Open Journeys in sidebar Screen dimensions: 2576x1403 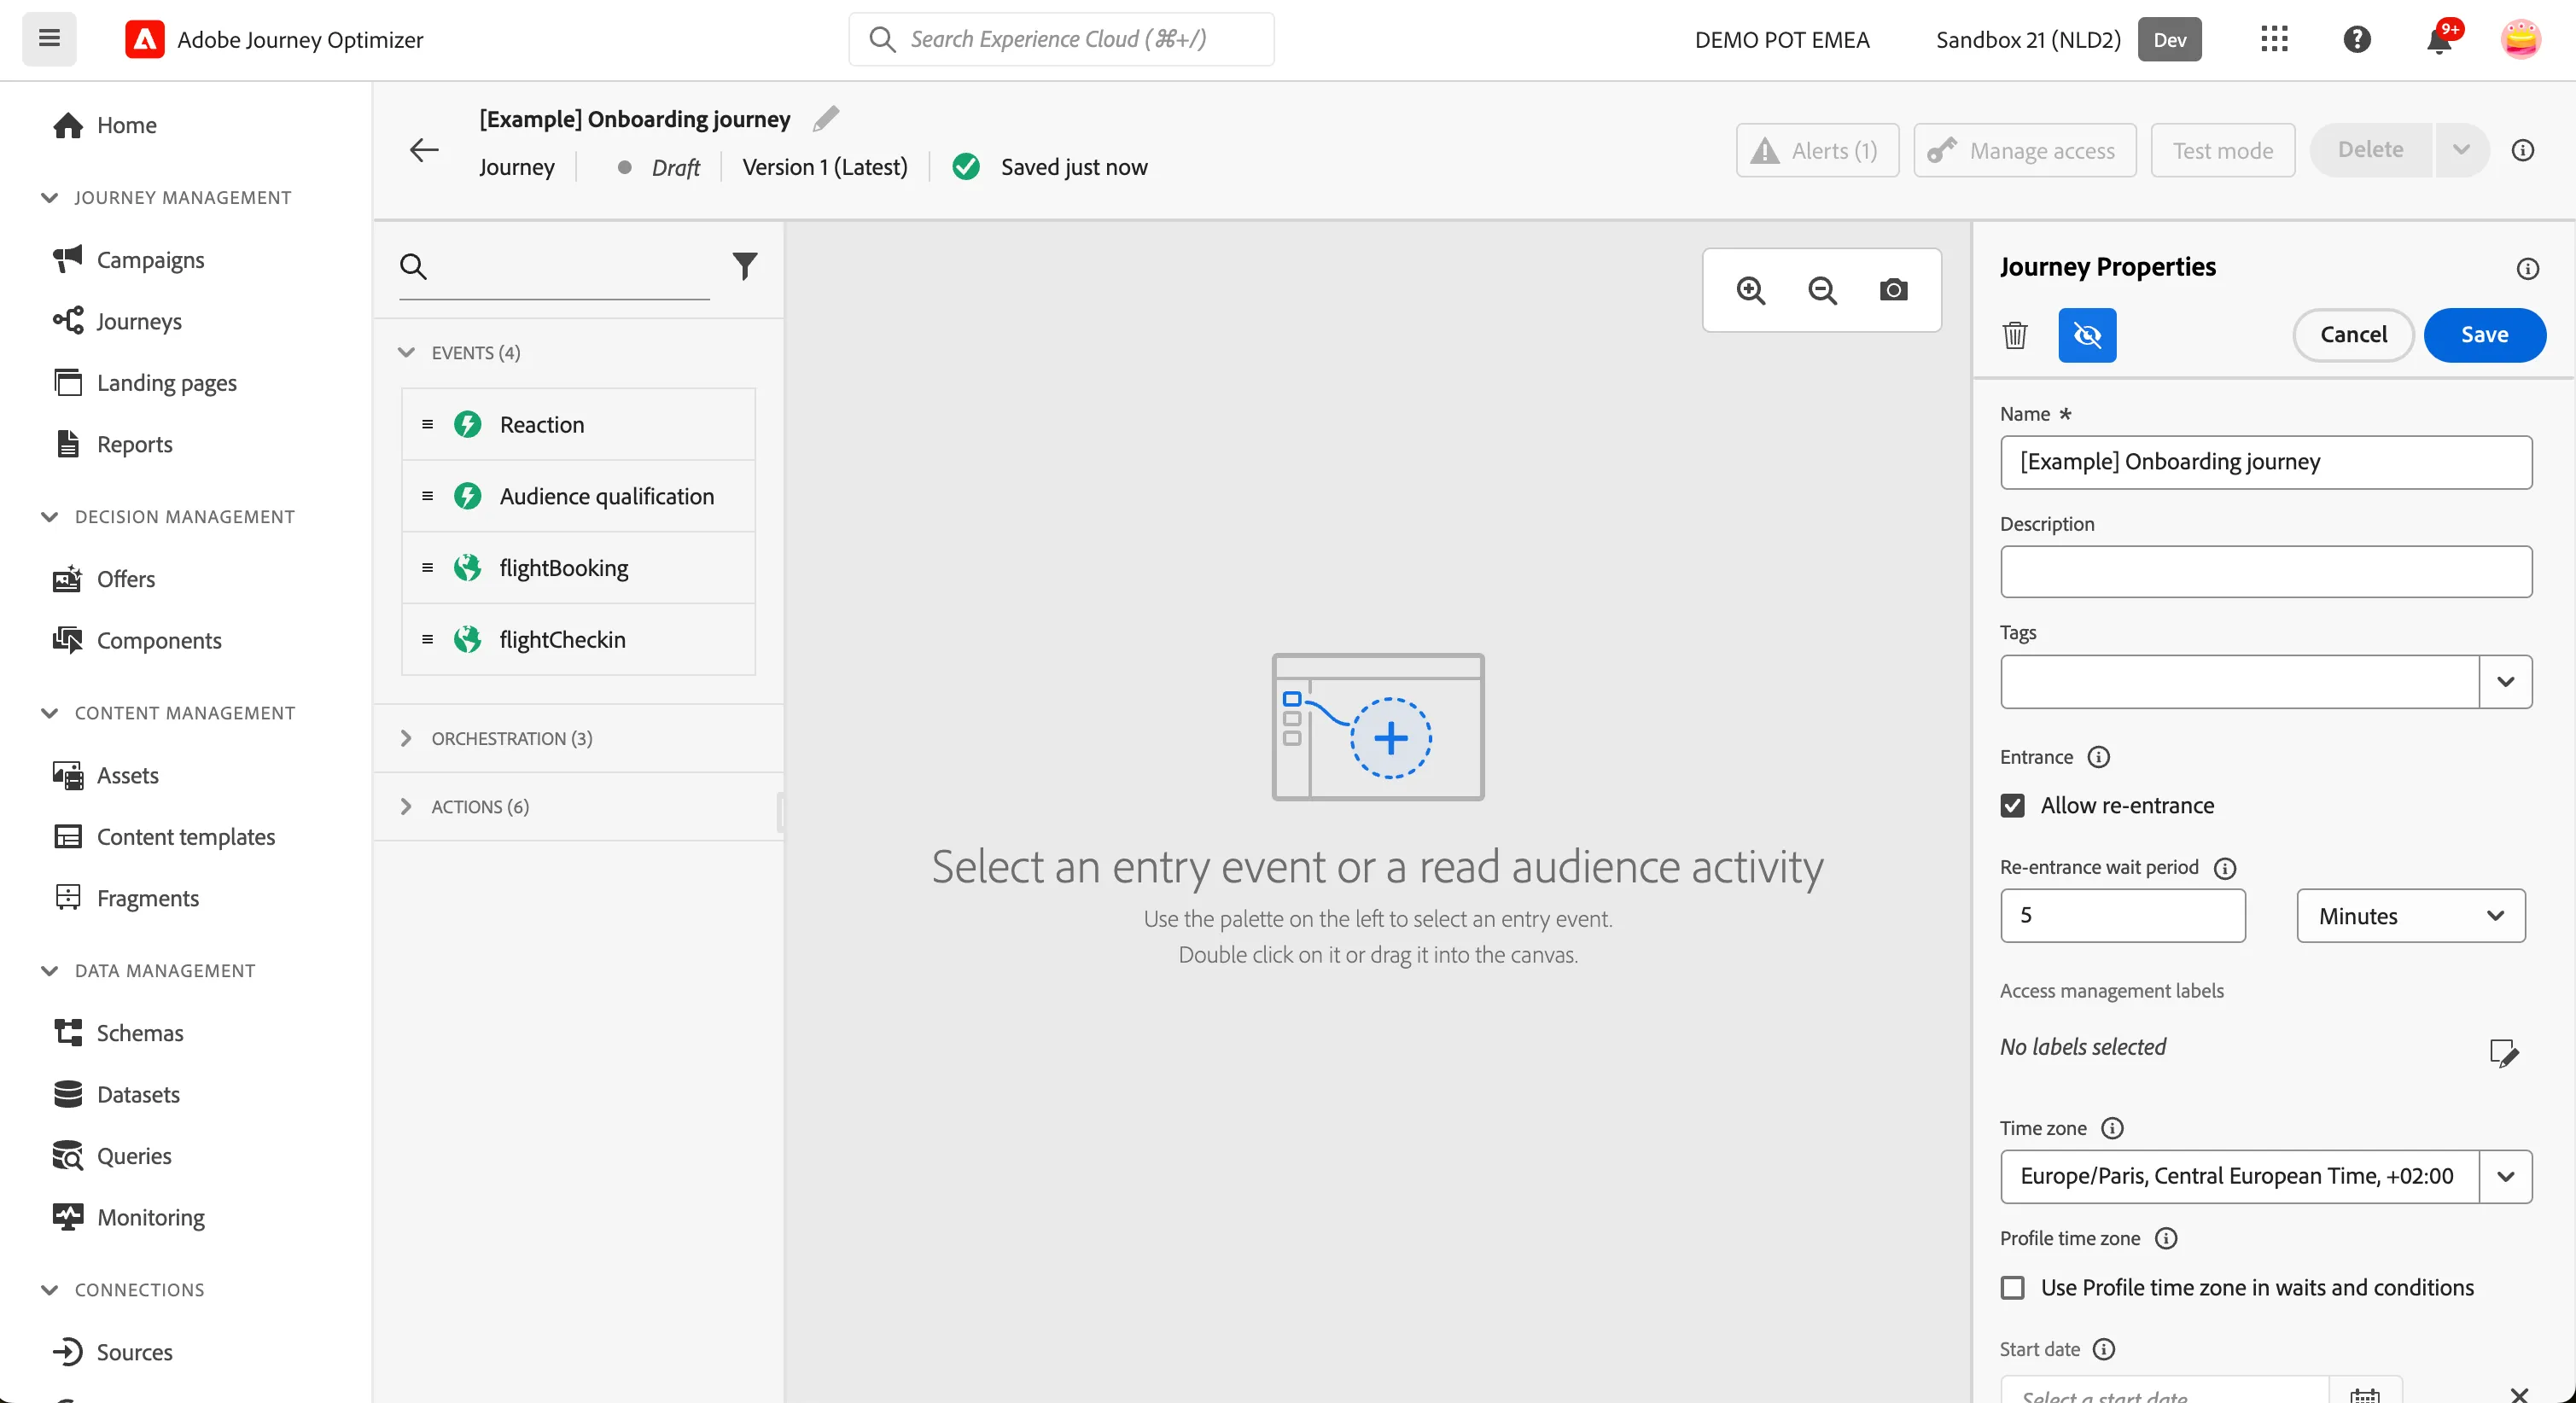(x=139, y=322)
